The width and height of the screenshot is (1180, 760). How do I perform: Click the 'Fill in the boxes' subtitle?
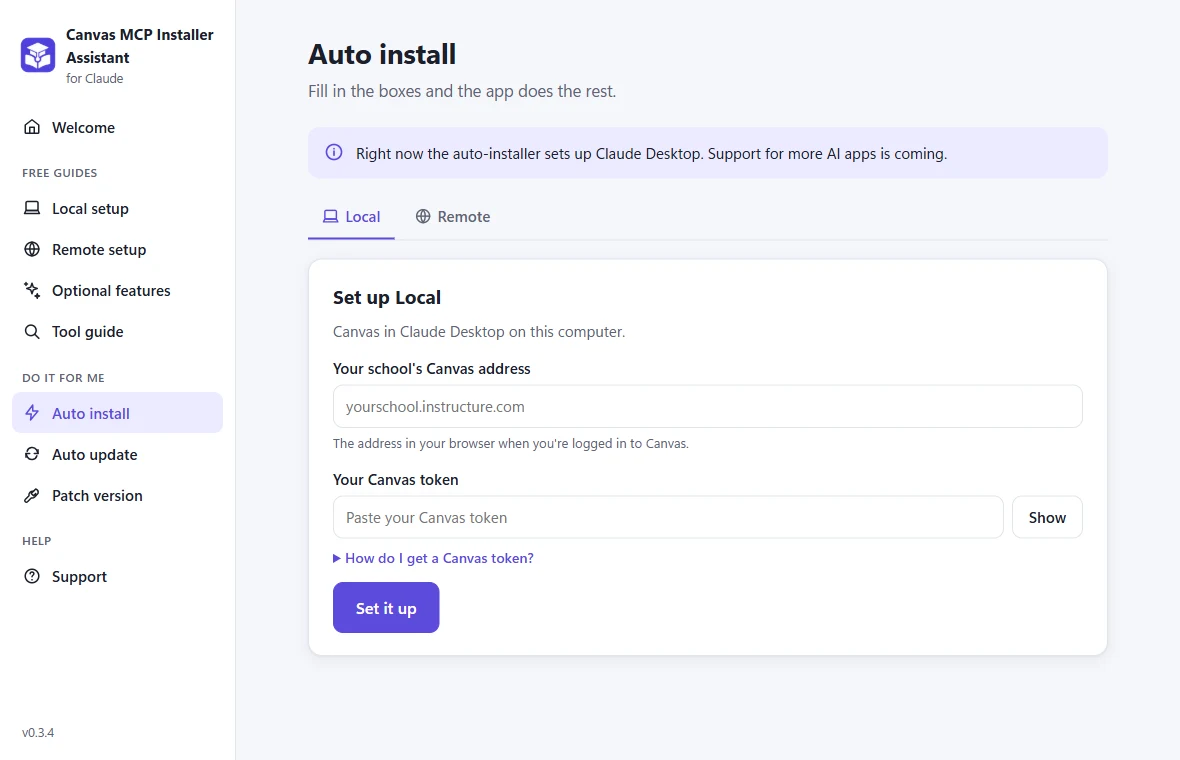(x=462, y=91)
